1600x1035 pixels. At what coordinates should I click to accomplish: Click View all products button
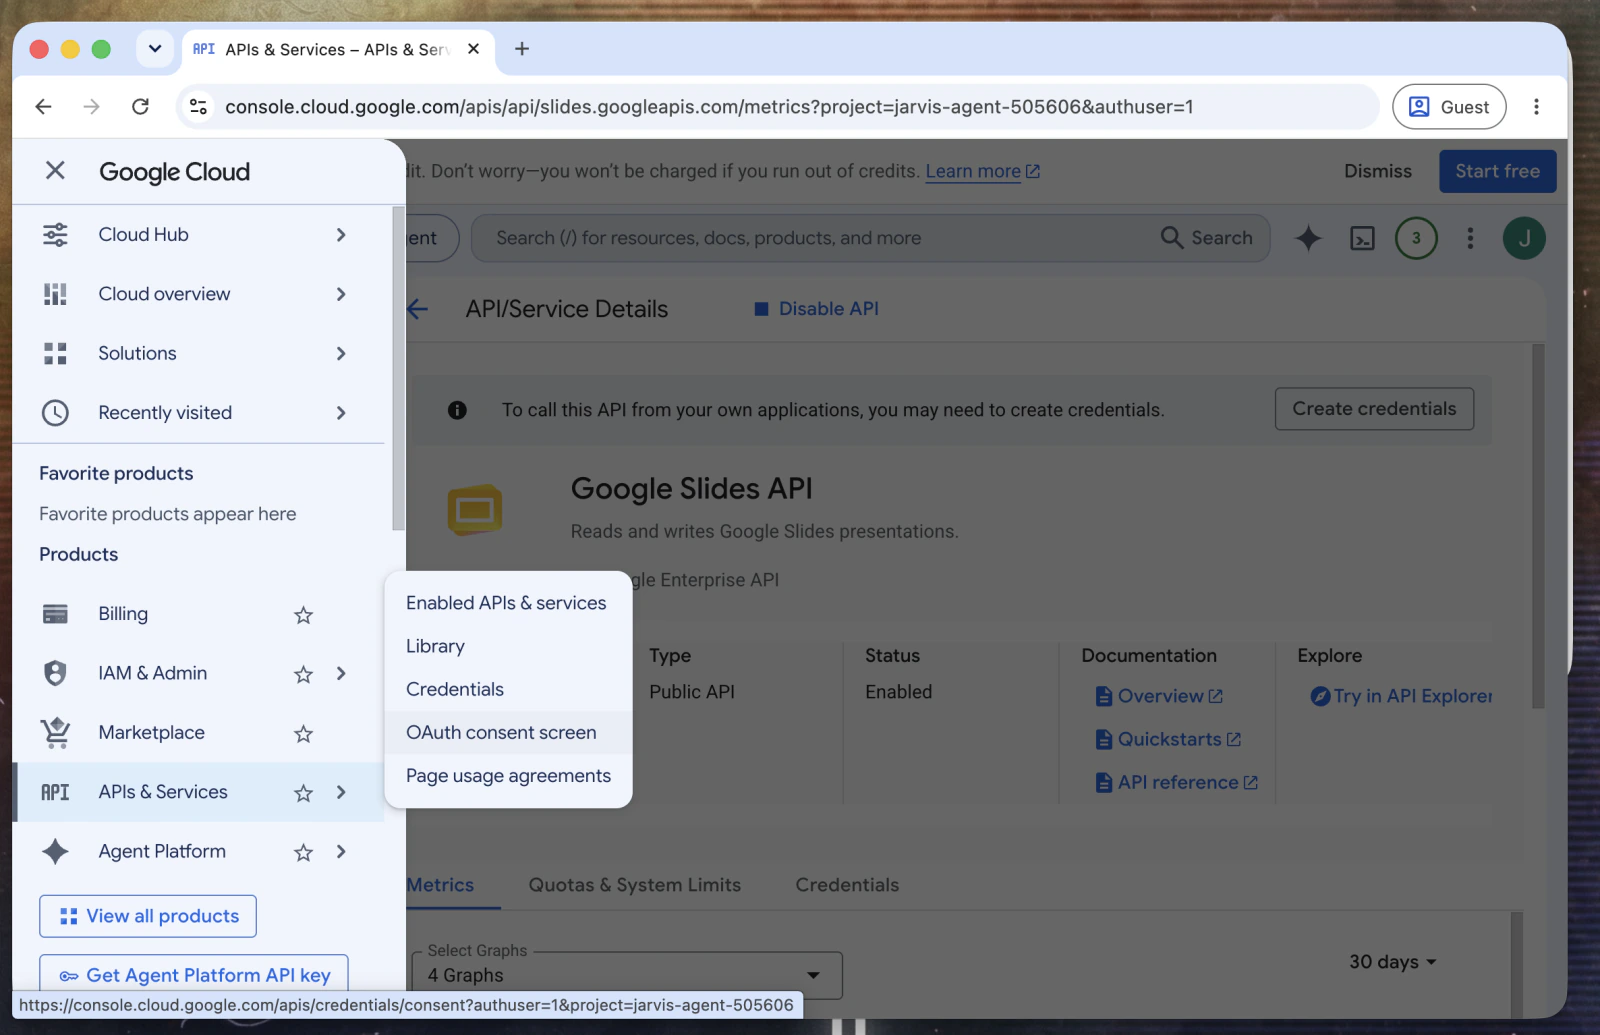(x=148, y=916)
